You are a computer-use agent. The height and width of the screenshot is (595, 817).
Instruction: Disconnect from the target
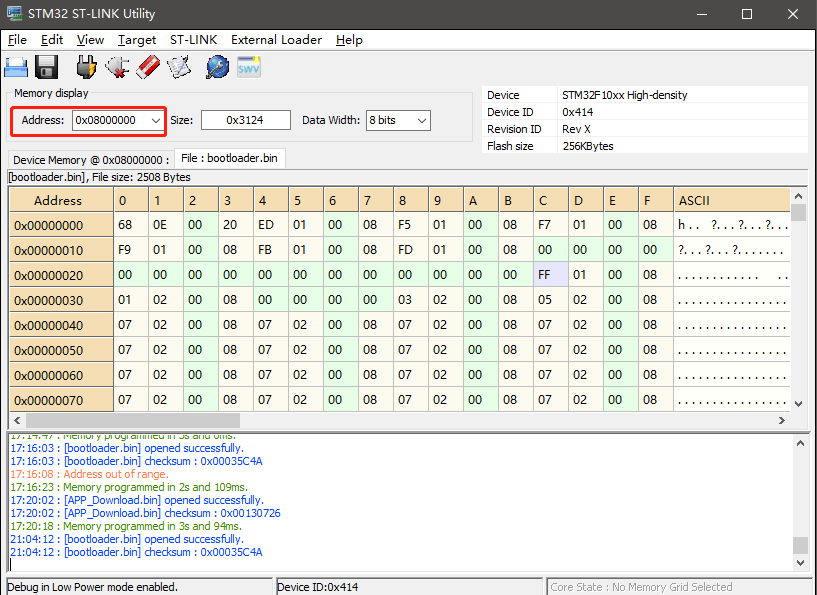[x=118, y=66]
